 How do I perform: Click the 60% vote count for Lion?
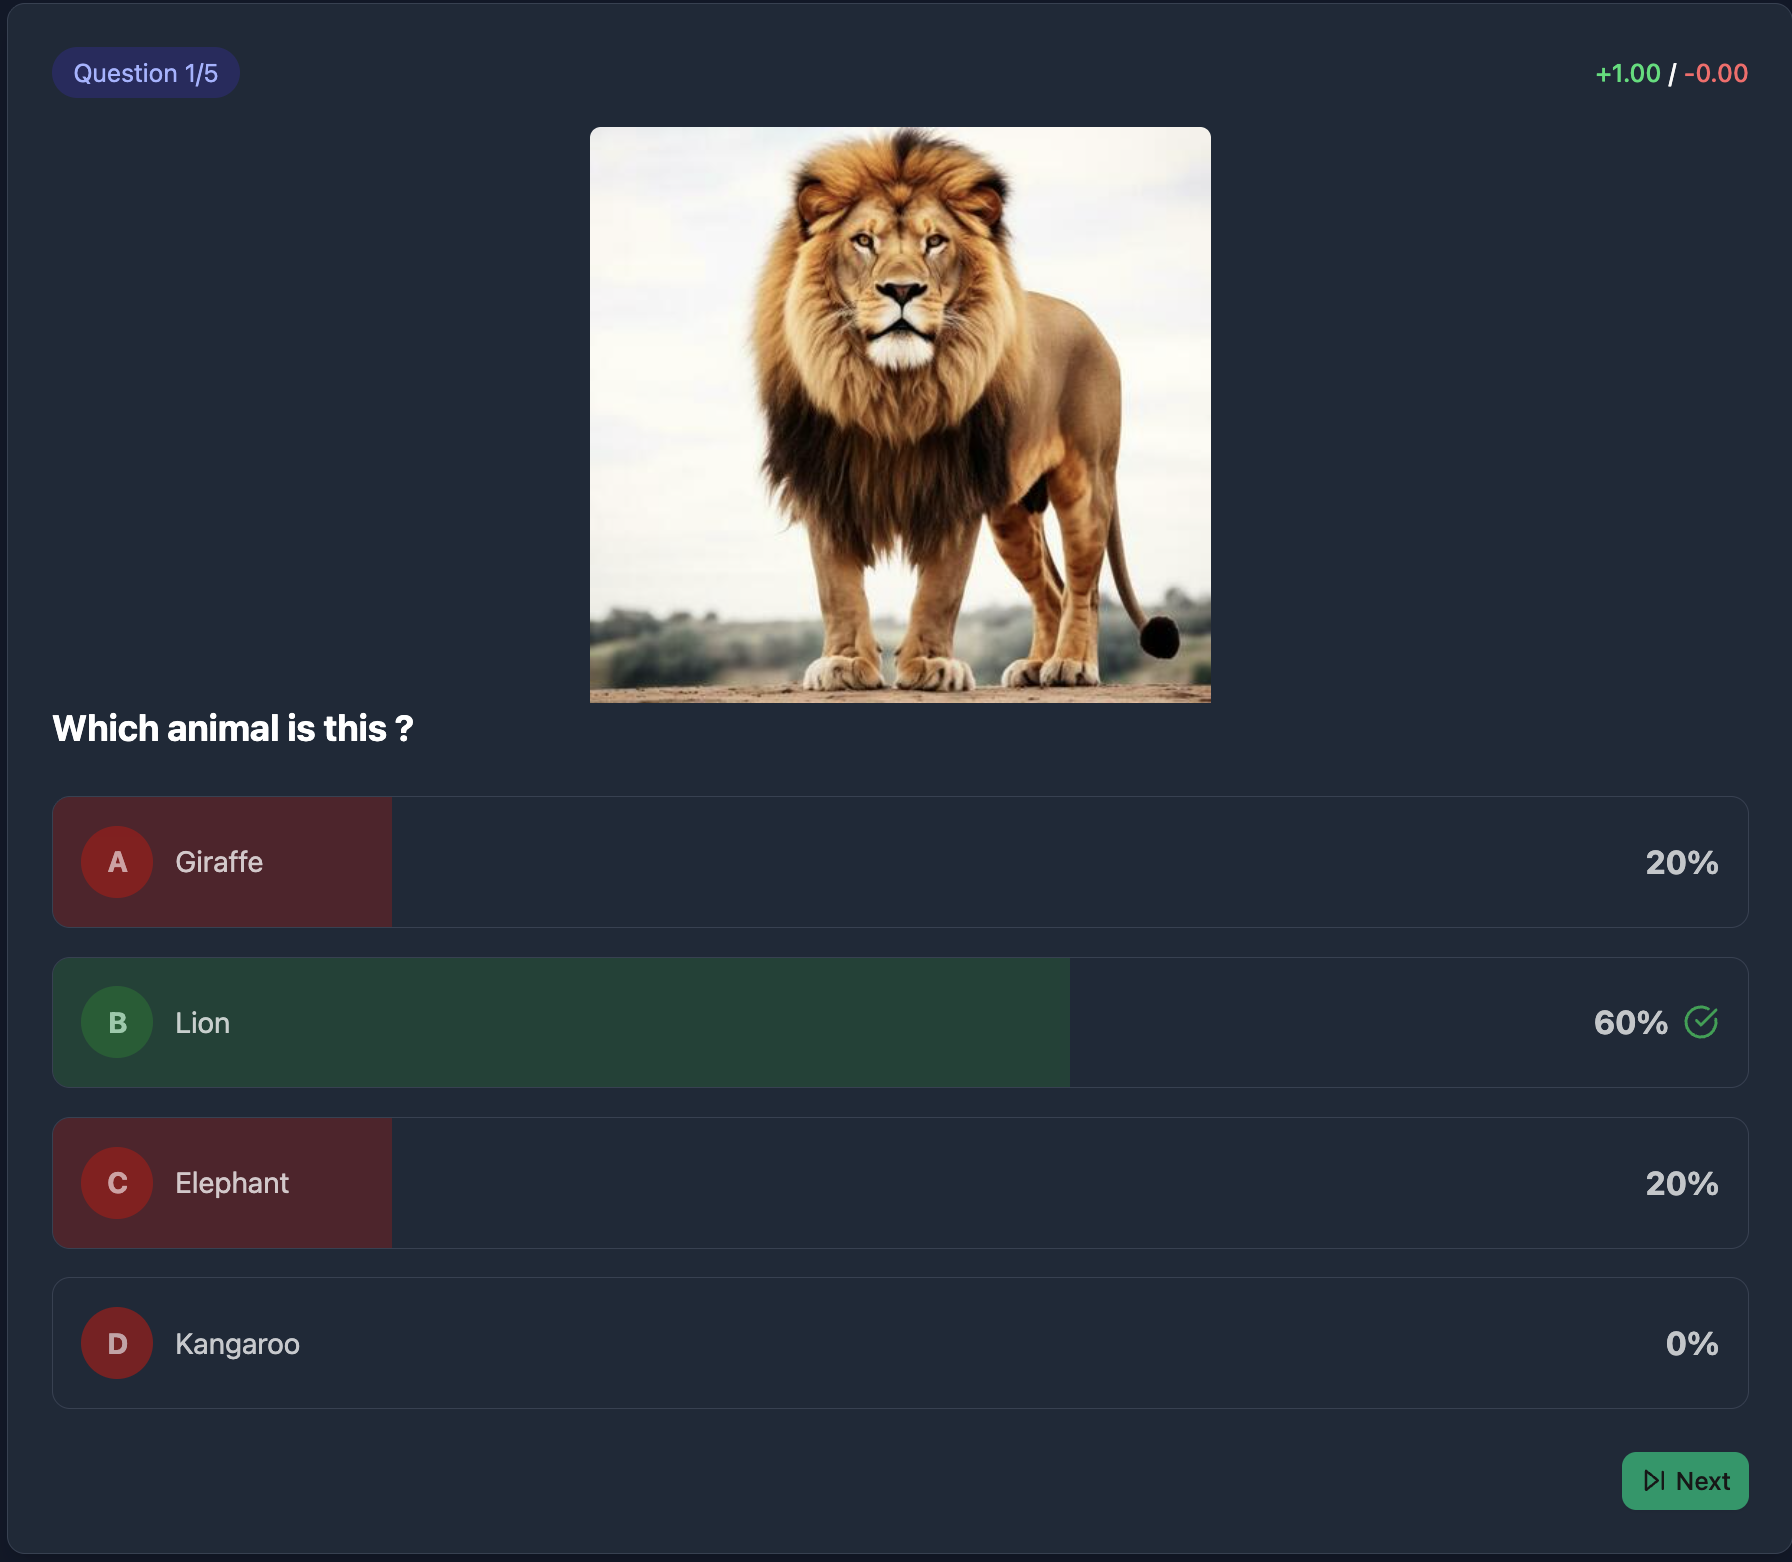[x=1630, y=1022]
